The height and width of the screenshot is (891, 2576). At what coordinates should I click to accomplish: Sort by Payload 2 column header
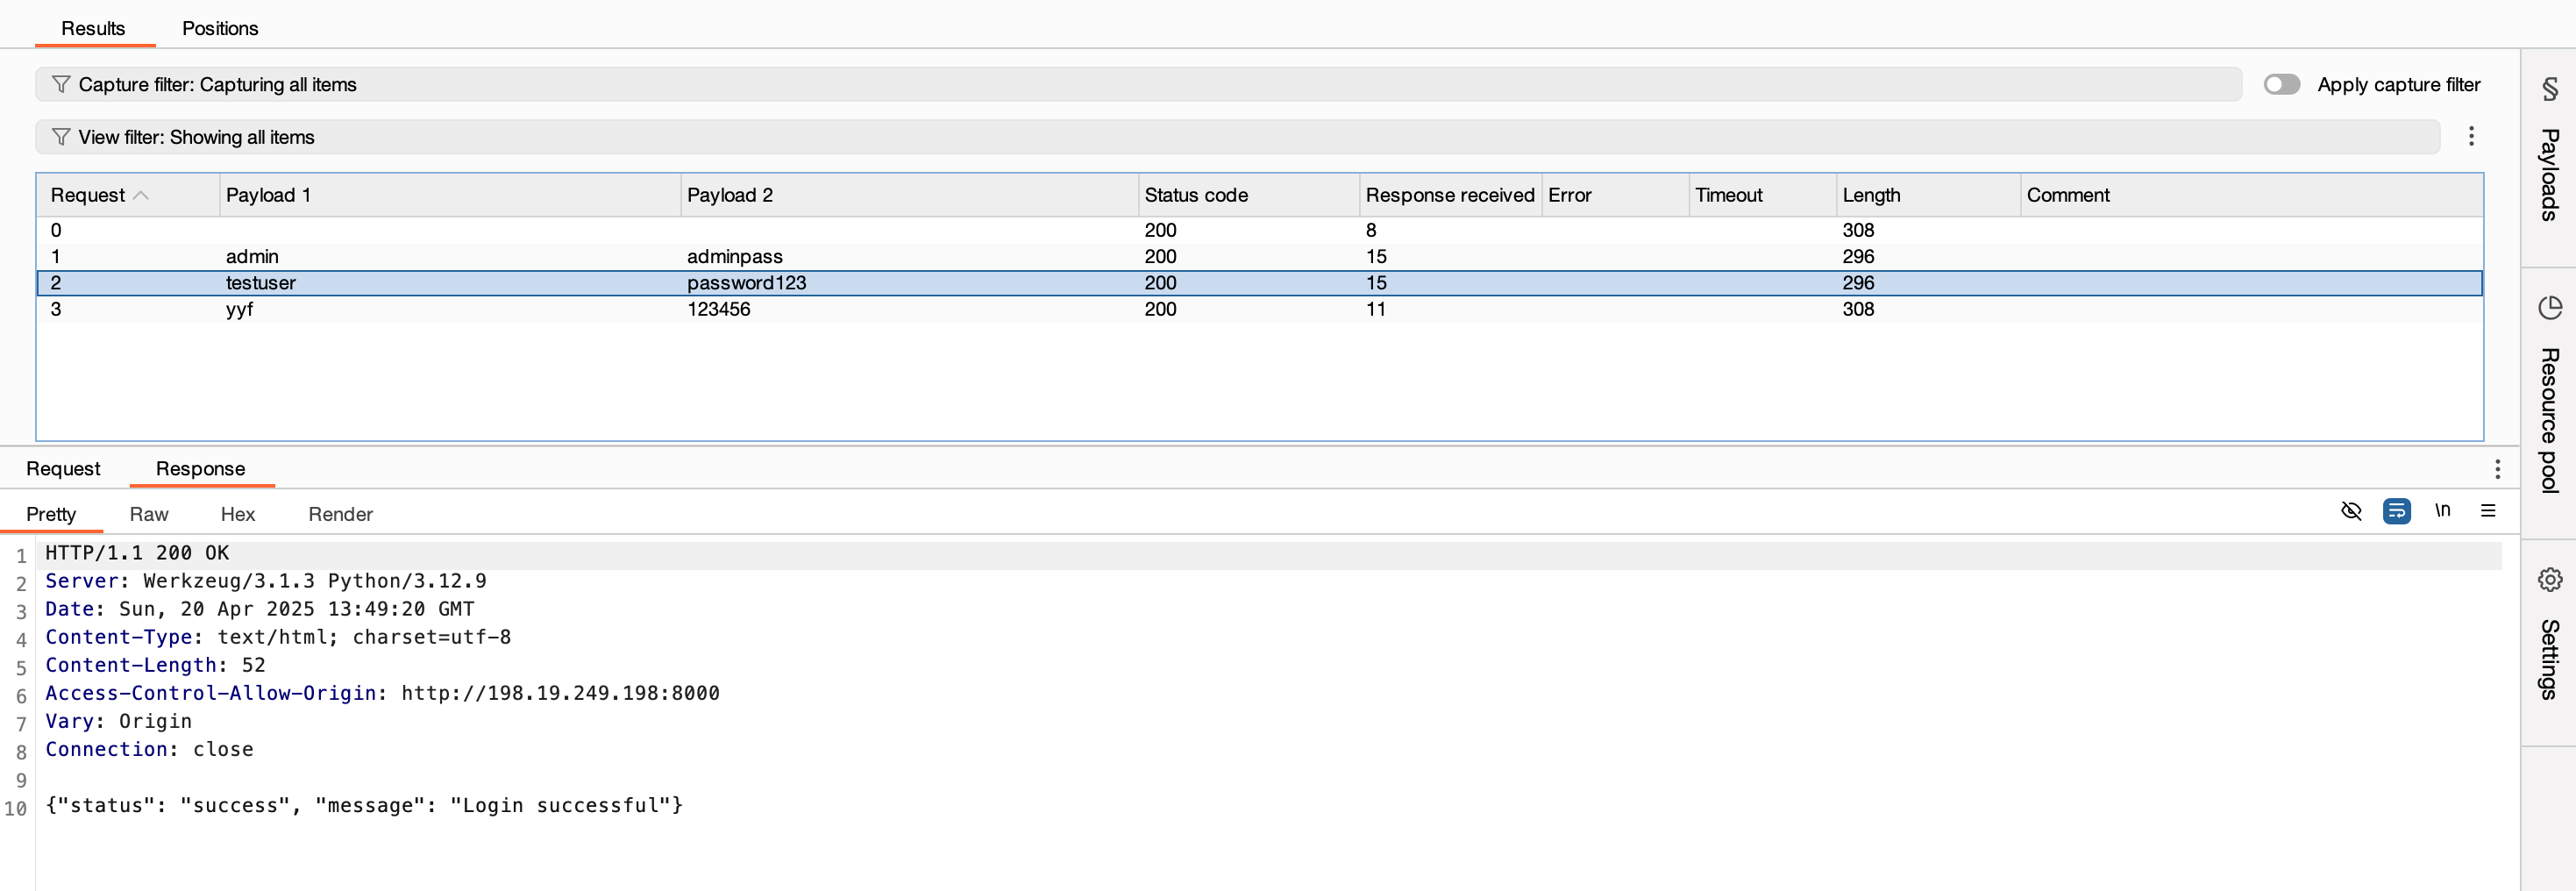click(909, 195)
